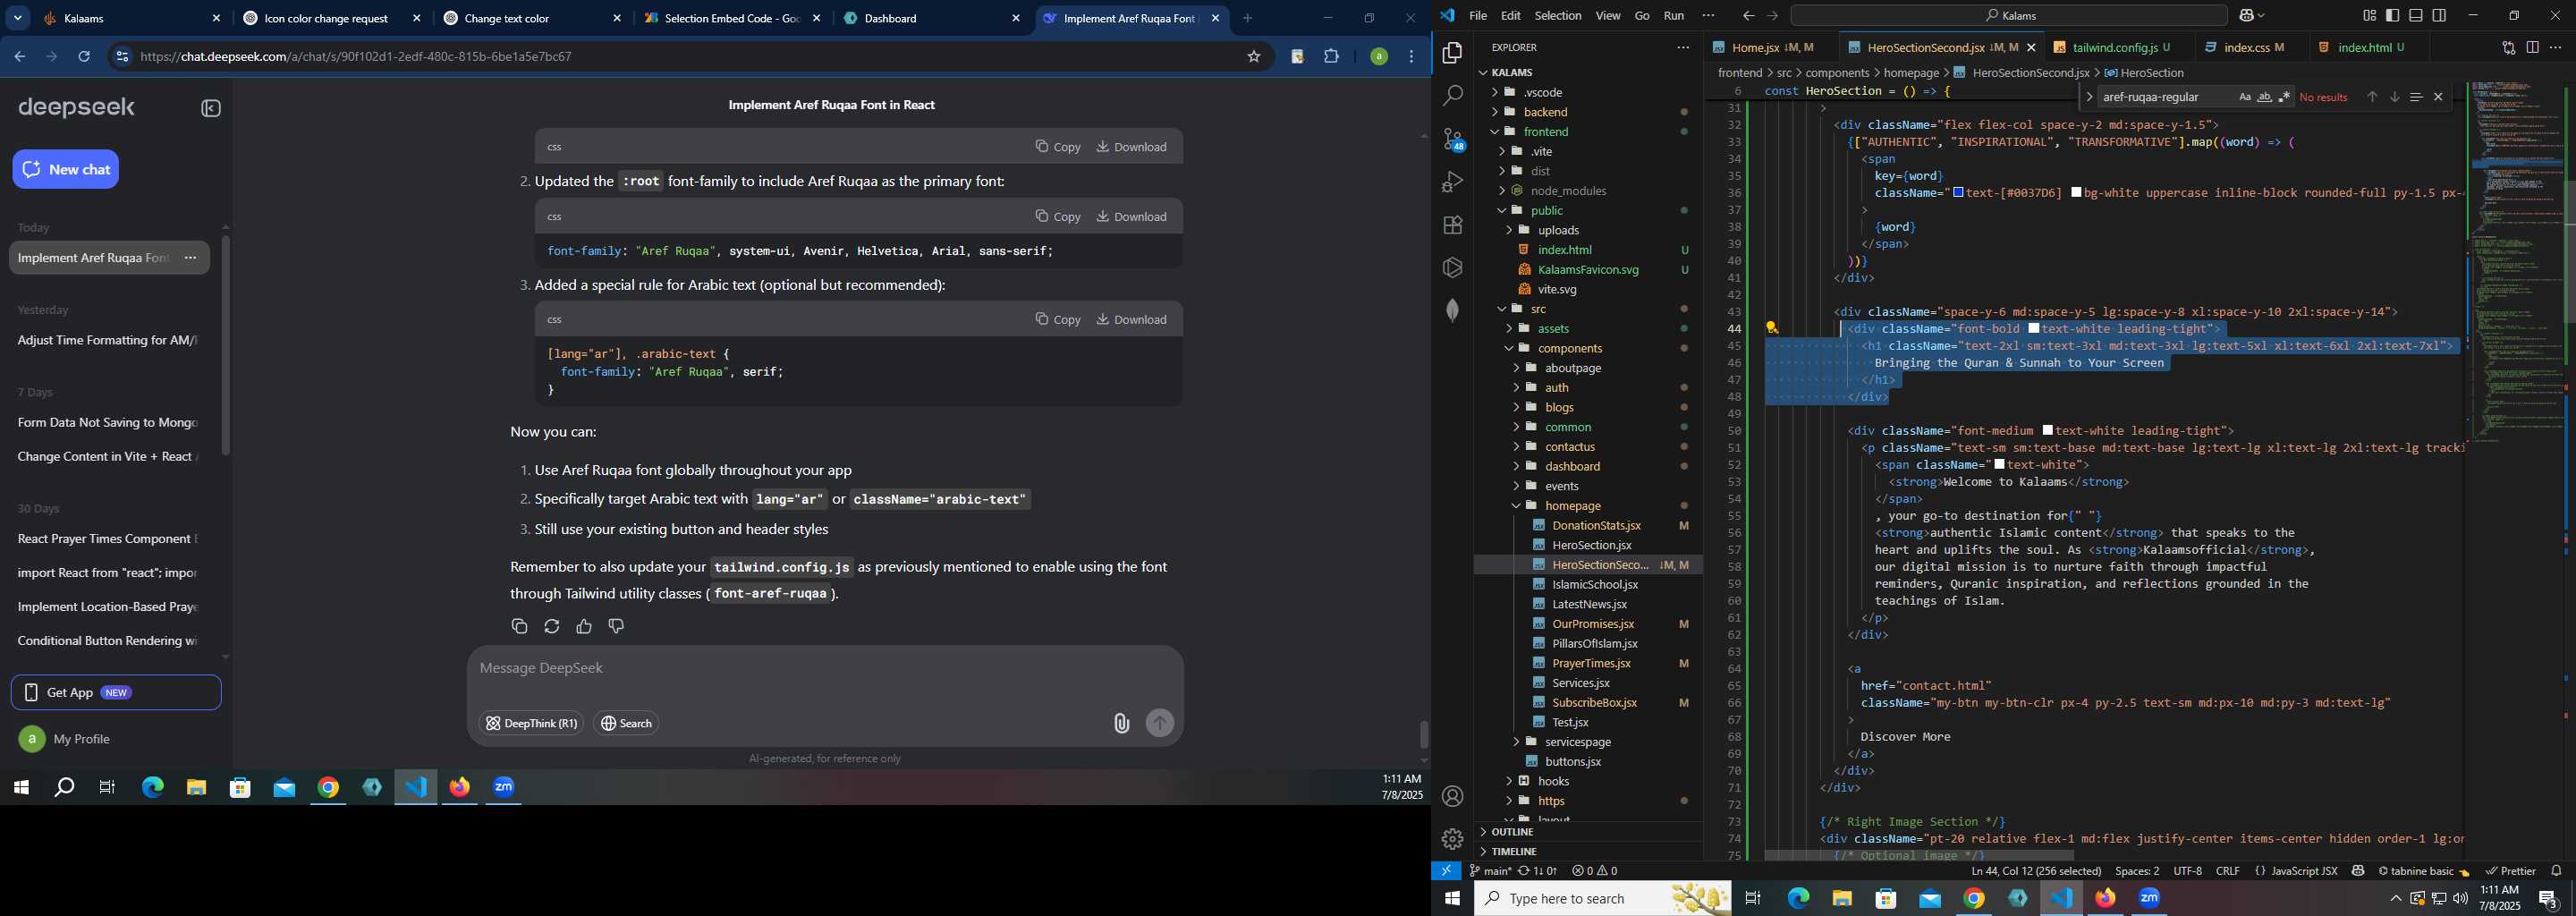This screenshot has width=2576, height=916.
Task: Go to previous match in find widget
Action: pyautogui.click(x=2371, y=97)
